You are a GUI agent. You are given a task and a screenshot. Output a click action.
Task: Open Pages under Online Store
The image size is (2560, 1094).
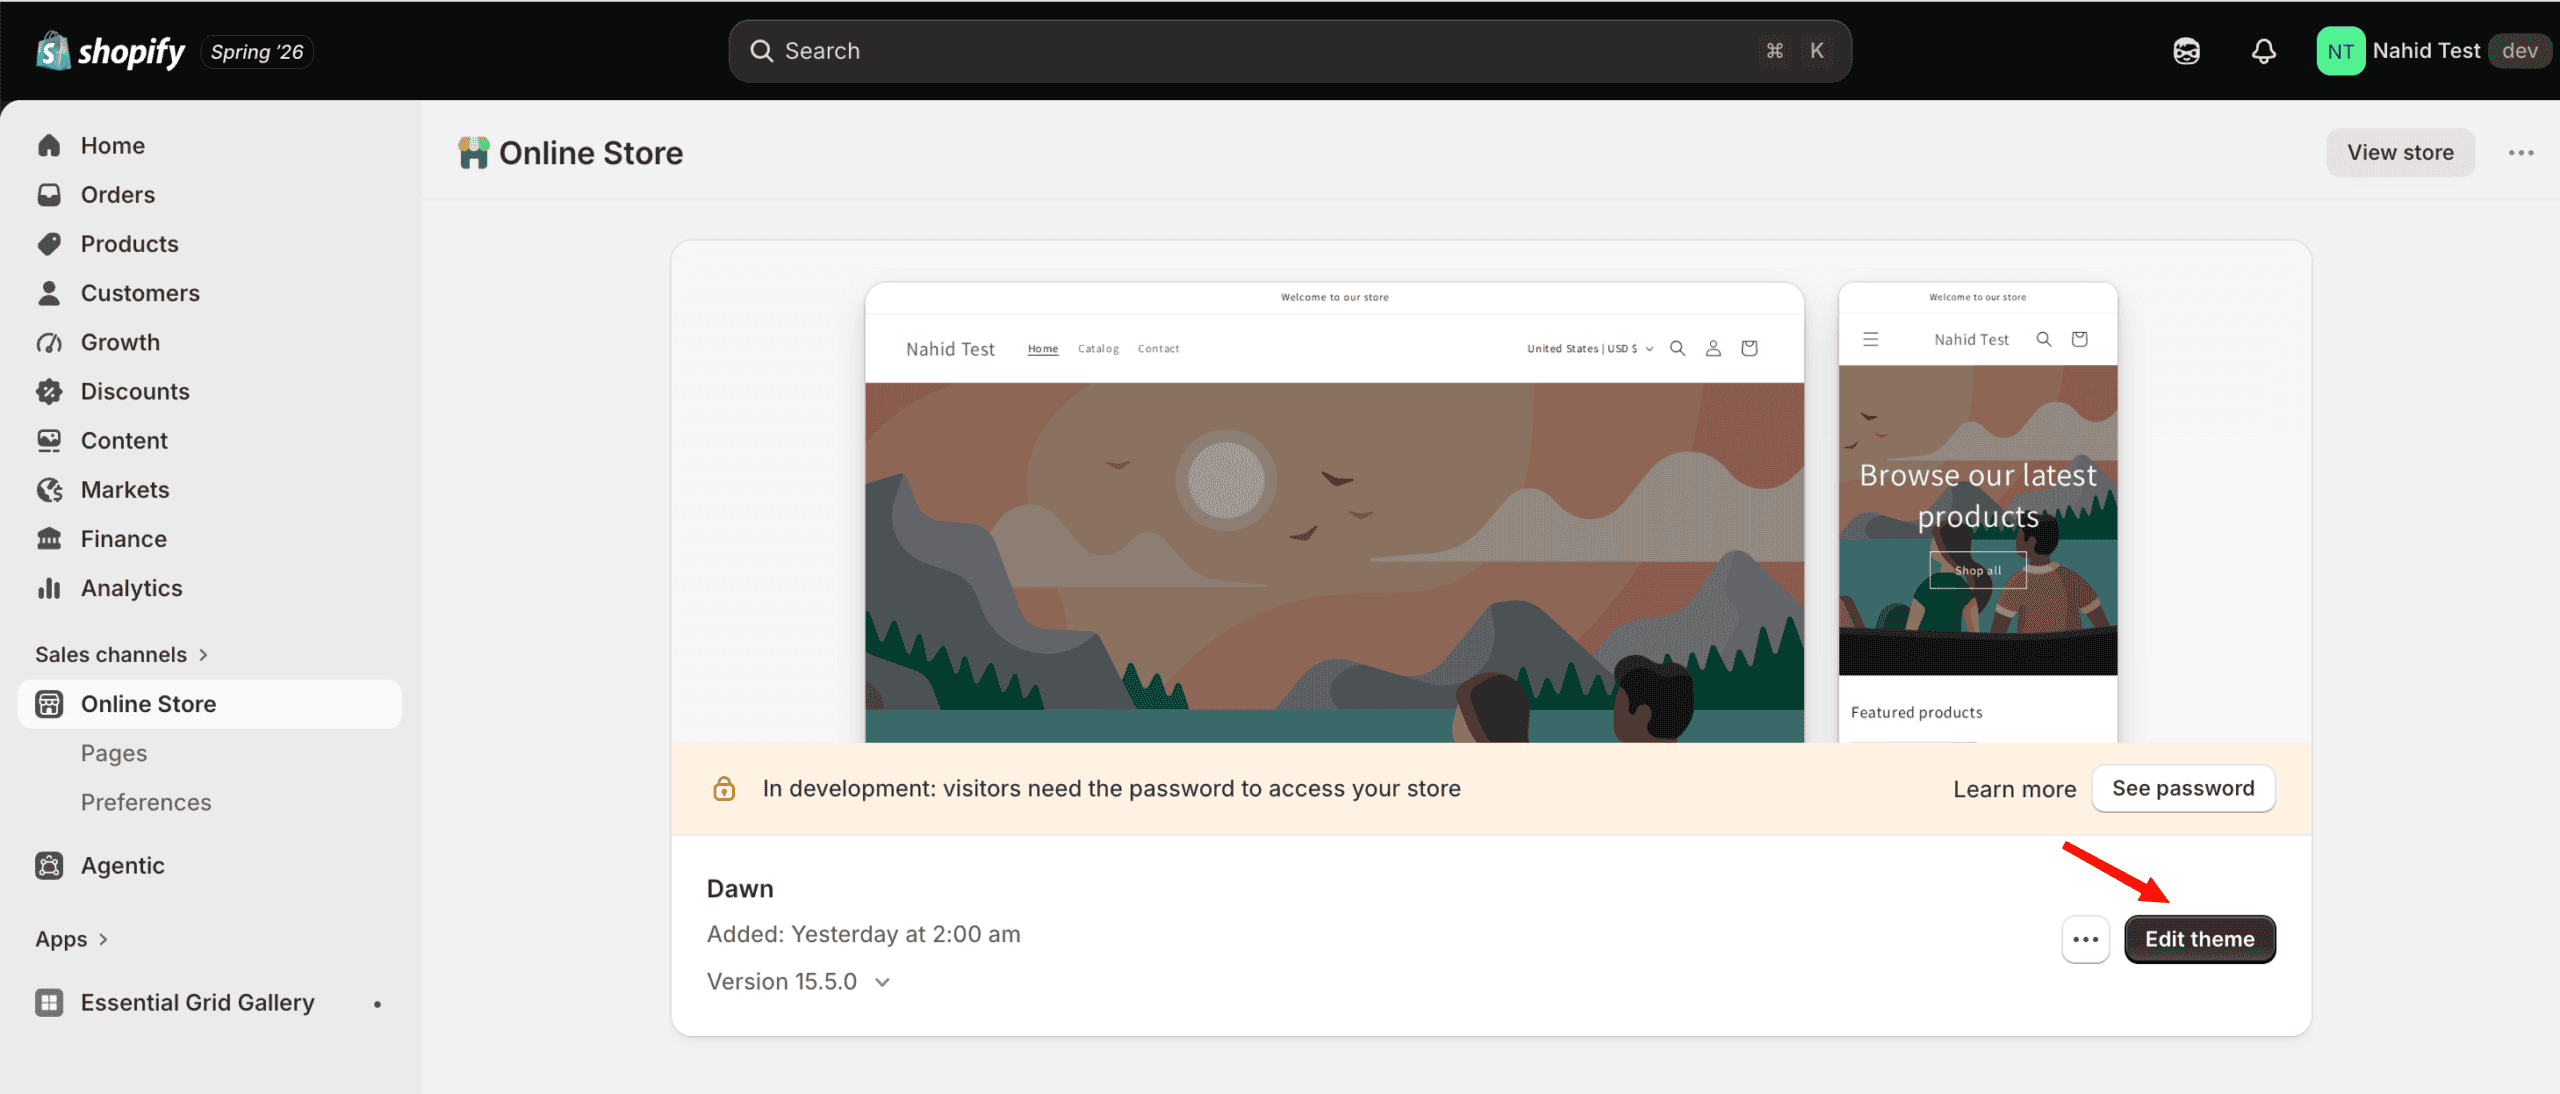(x=210, y=753)
